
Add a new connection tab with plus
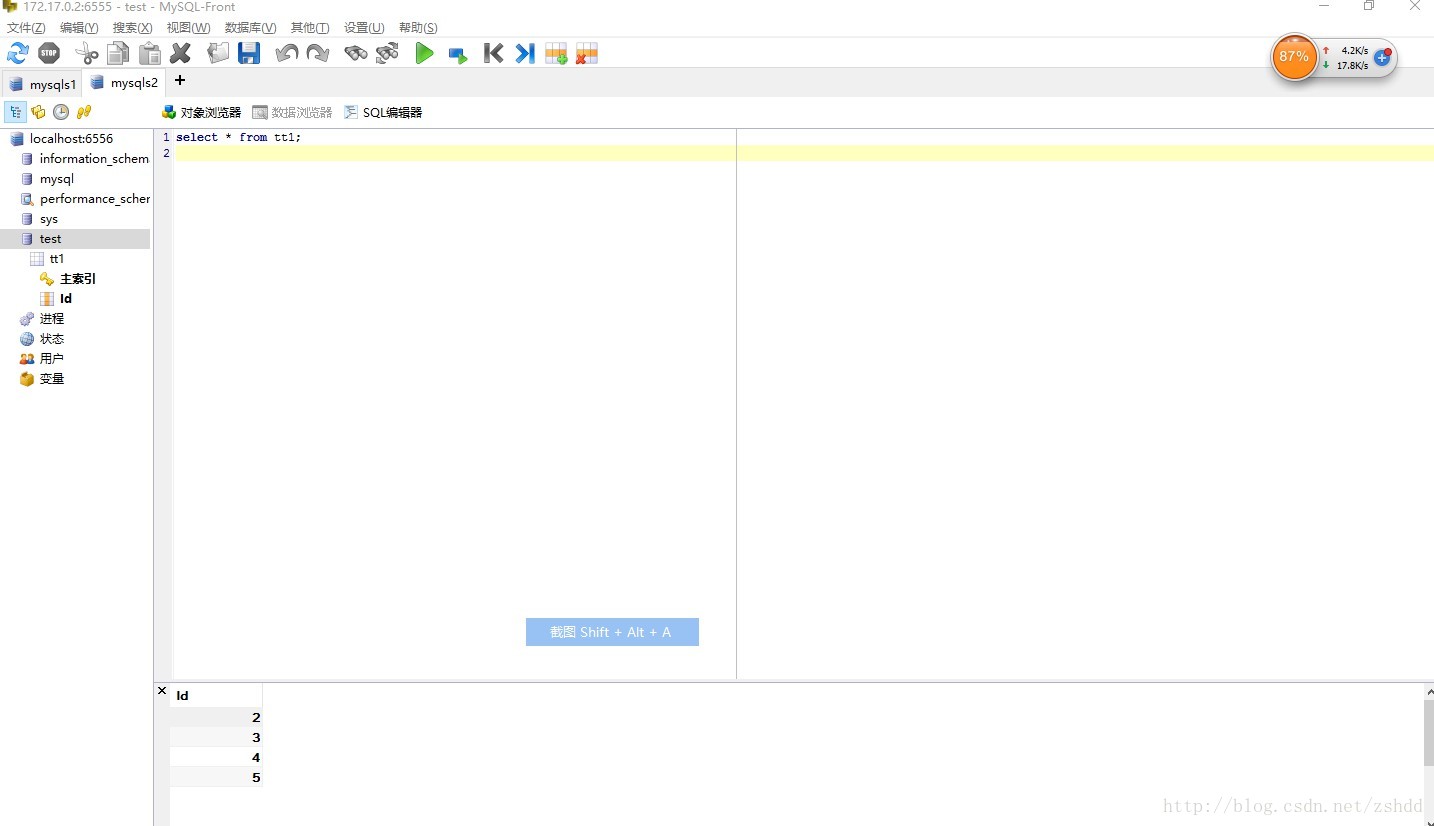(x=180, y=80)
